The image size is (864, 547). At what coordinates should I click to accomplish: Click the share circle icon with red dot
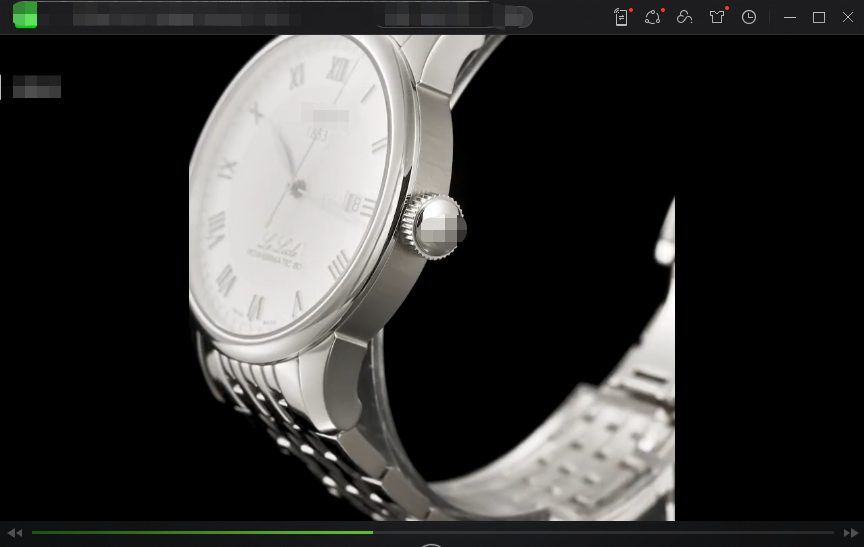(652, 17)
